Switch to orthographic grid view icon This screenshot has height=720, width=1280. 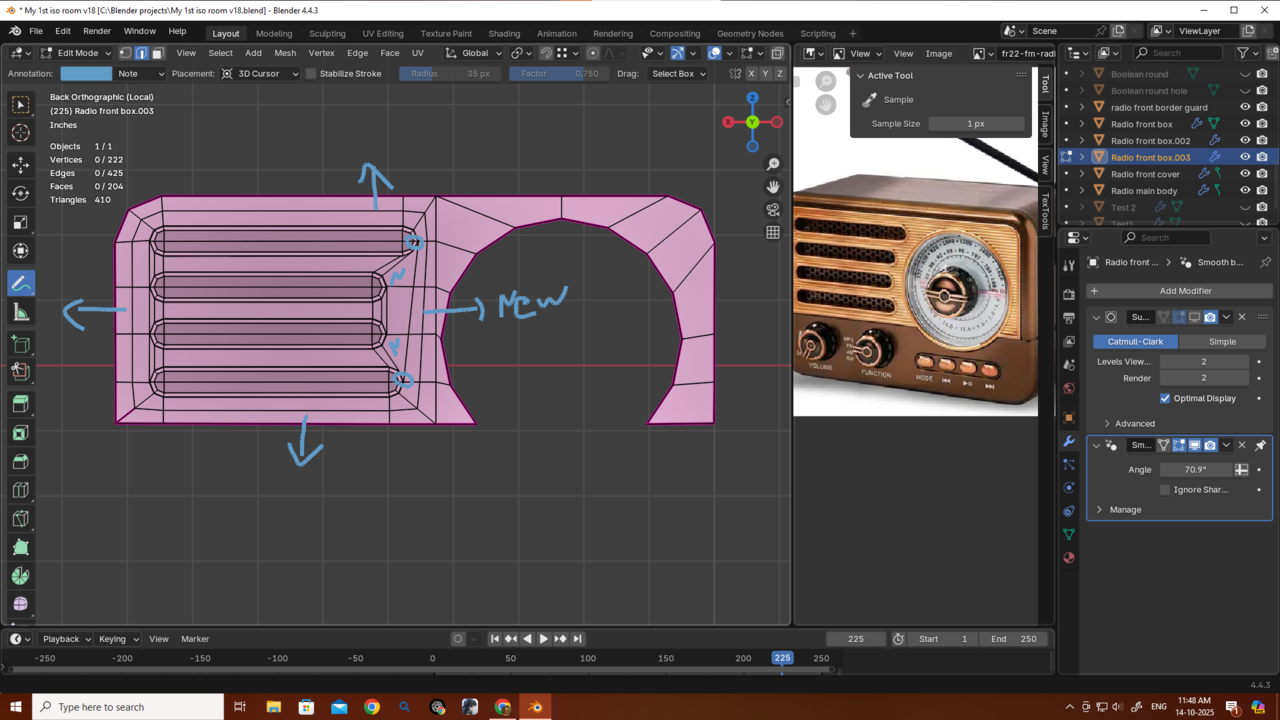coord(773,233)
